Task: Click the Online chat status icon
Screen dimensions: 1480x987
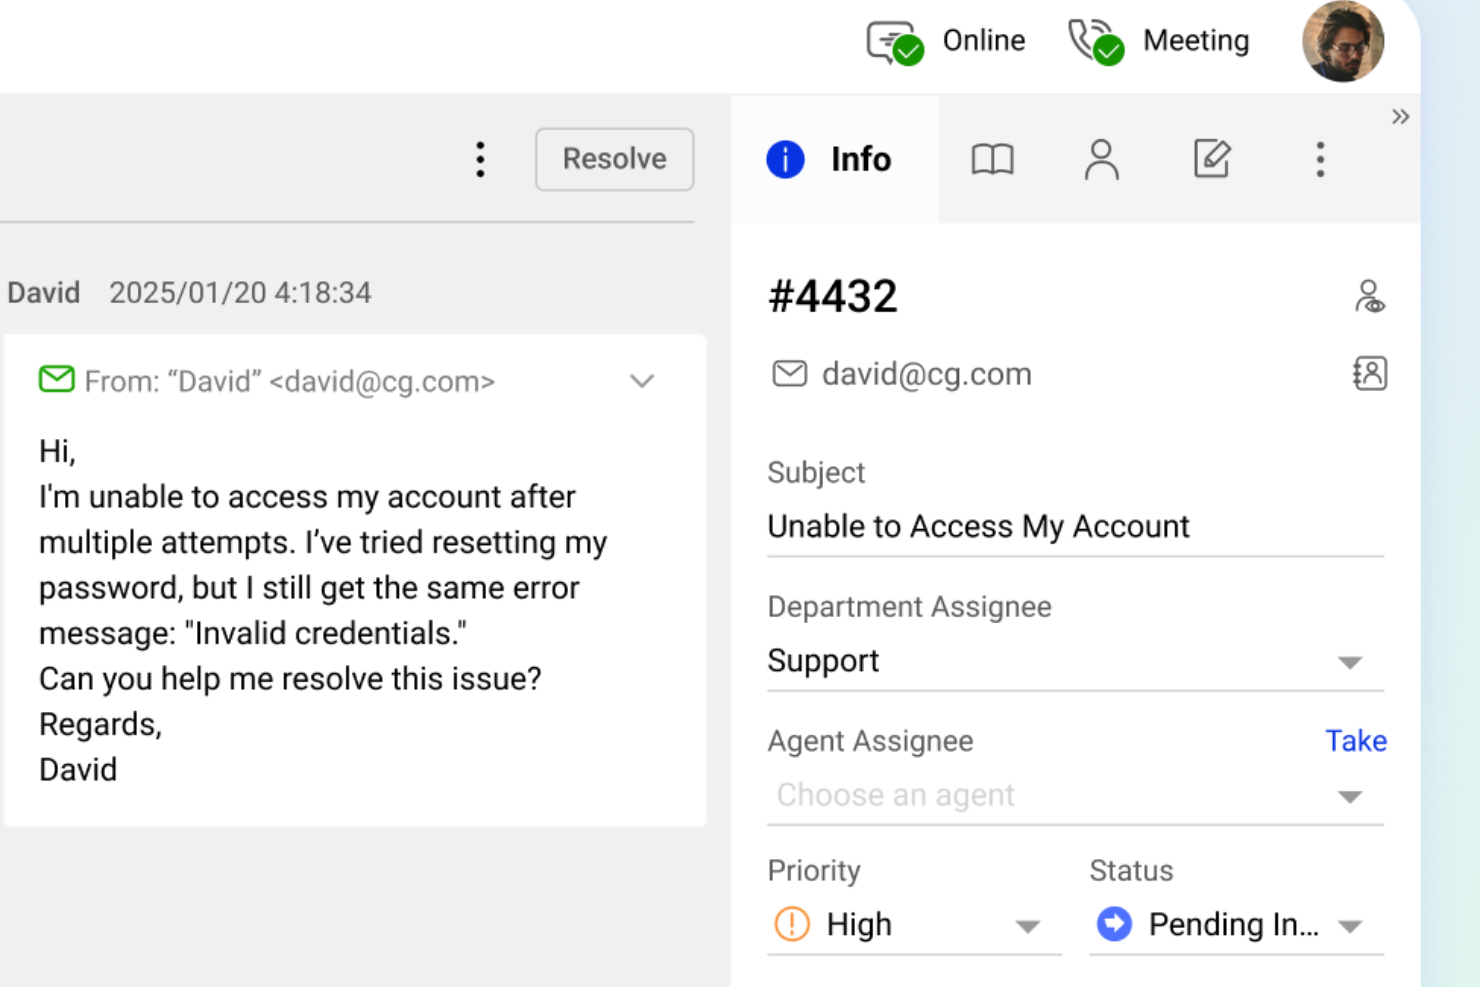Action: [x=893, y=40]
